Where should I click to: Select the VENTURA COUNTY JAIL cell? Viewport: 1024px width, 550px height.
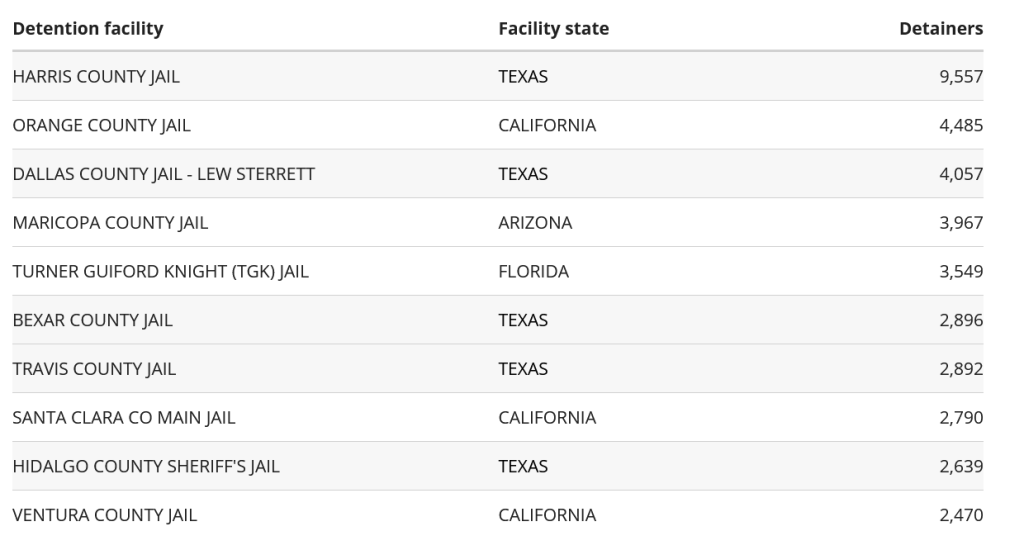pyautogui.click(x=104, y=516)
